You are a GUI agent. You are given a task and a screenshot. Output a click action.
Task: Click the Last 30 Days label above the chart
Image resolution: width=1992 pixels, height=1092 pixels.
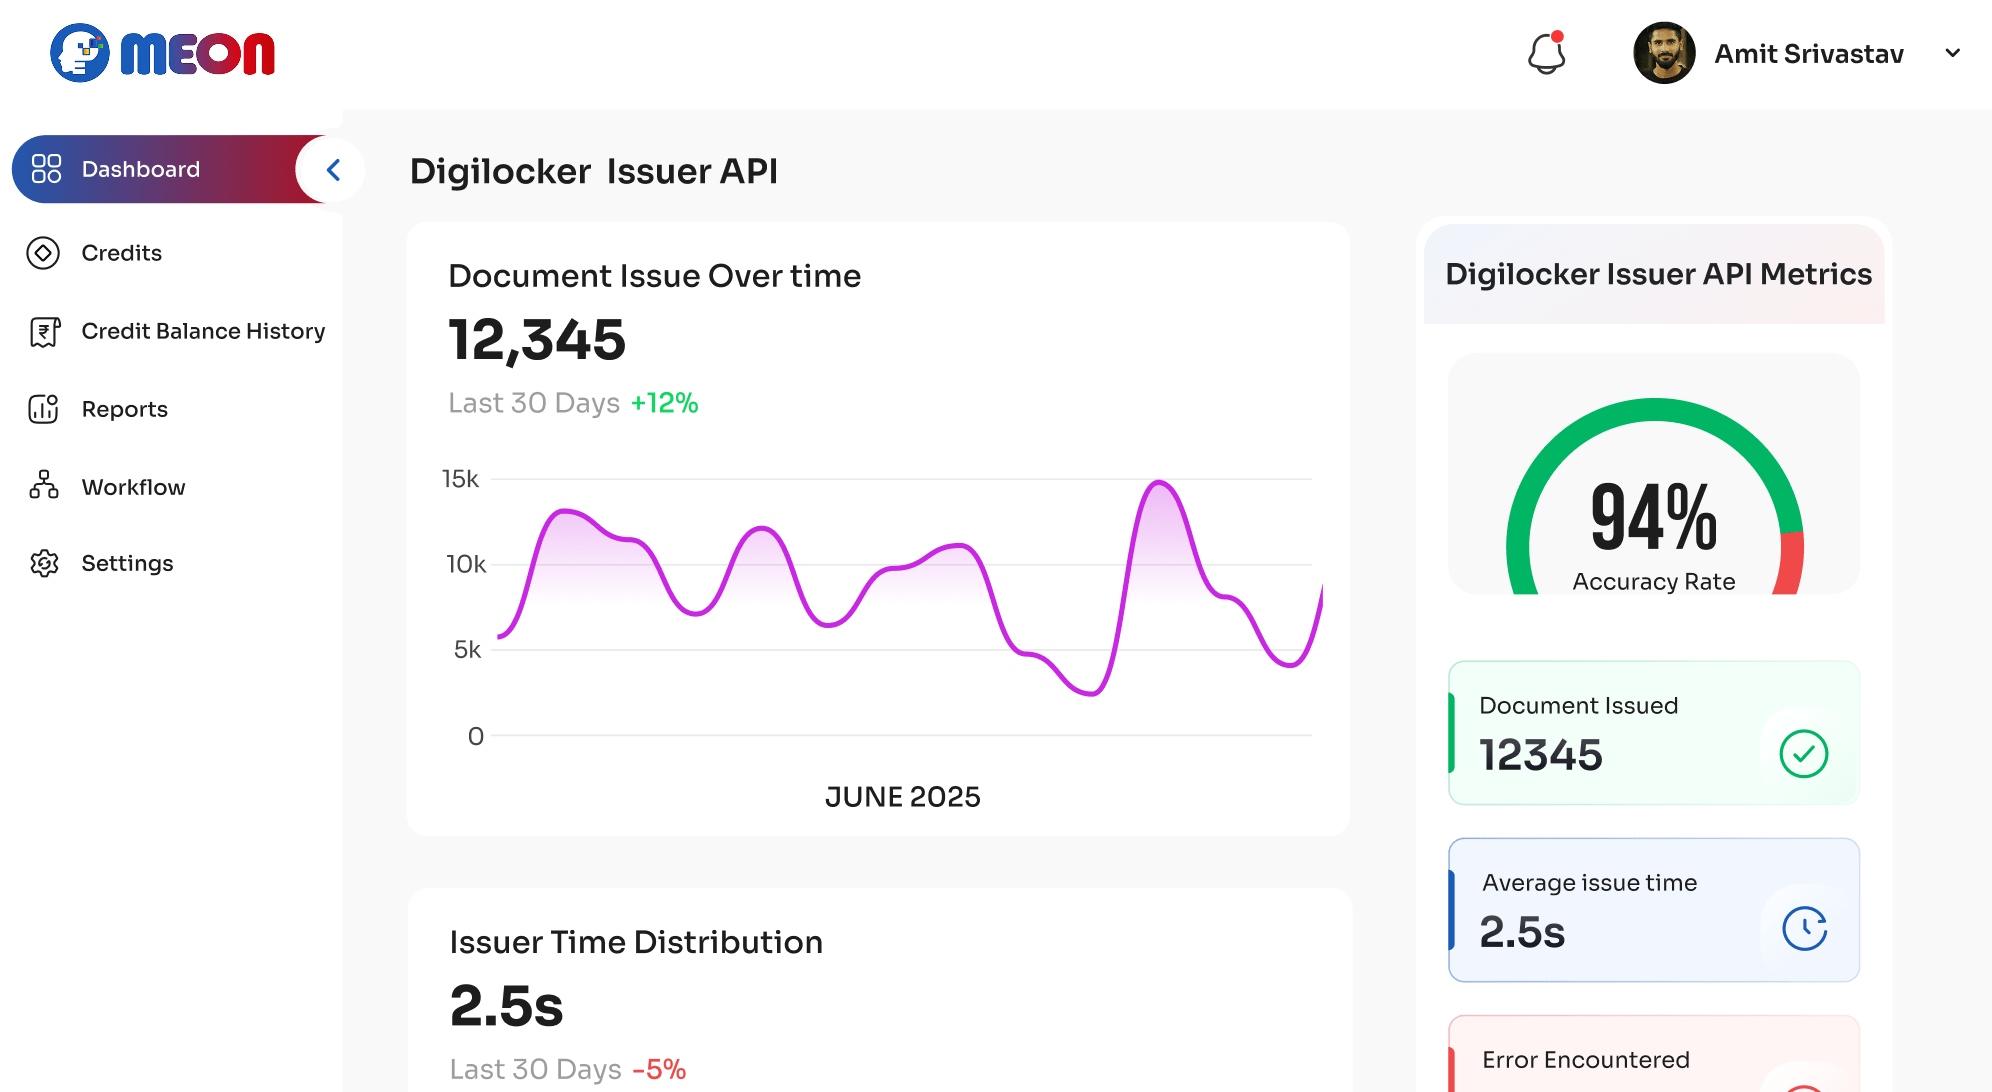[534, 403]
